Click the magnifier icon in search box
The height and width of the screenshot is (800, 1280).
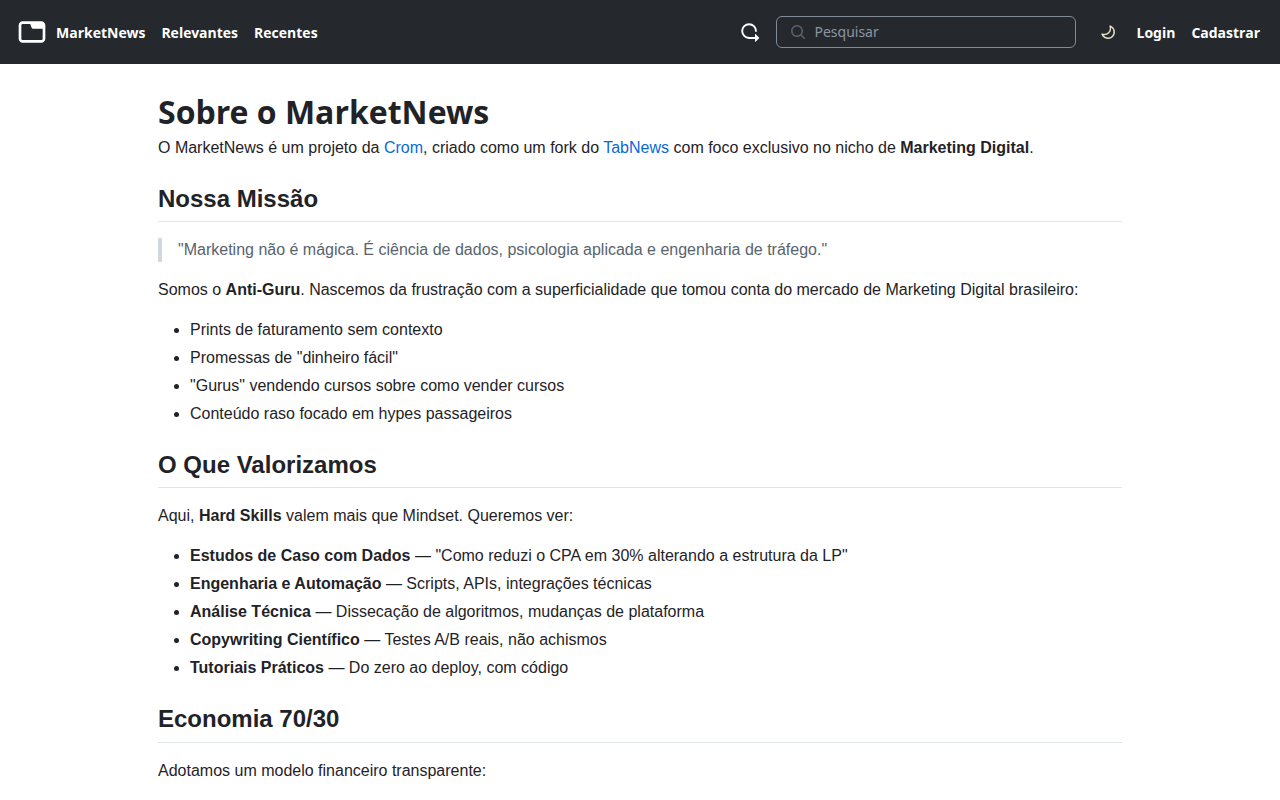[798, 32]
